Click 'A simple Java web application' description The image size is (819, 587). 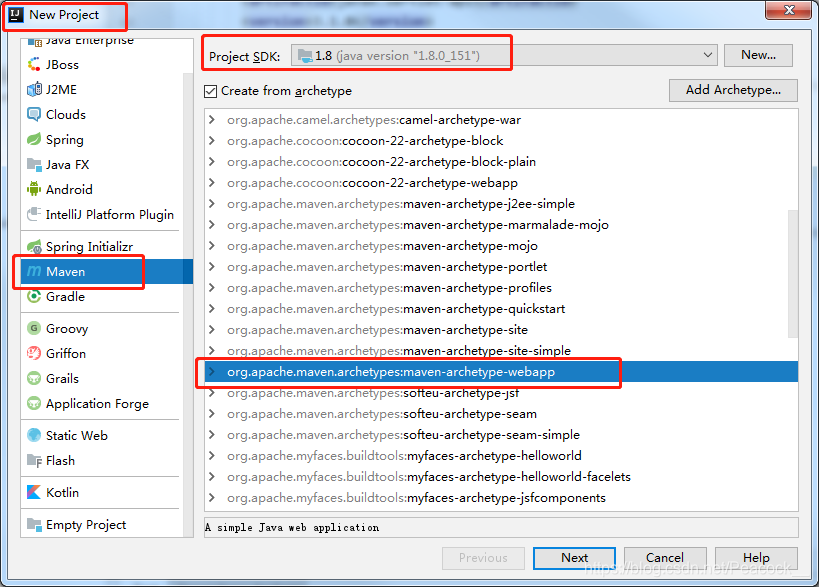292,527
